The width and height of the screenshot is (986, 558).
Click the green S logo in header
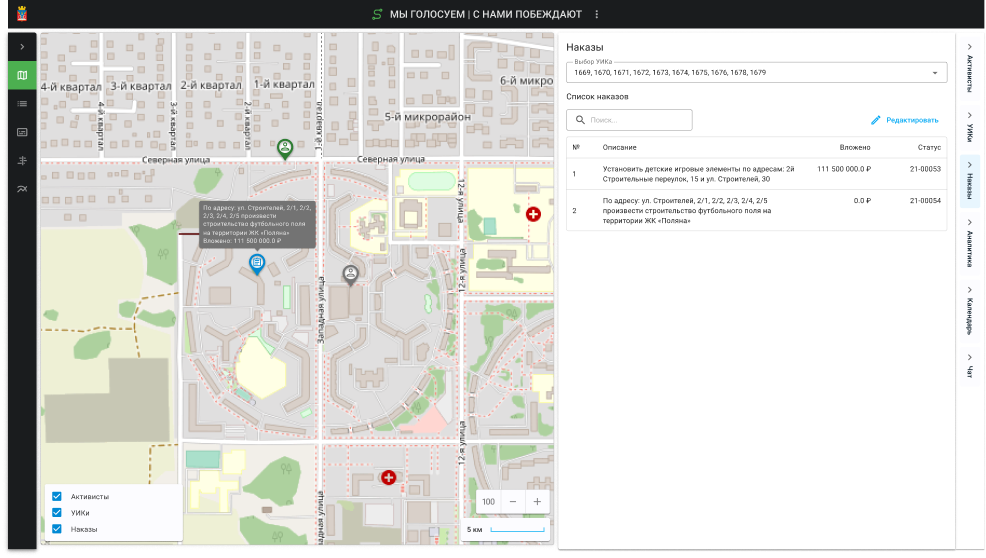click(377, 14)
